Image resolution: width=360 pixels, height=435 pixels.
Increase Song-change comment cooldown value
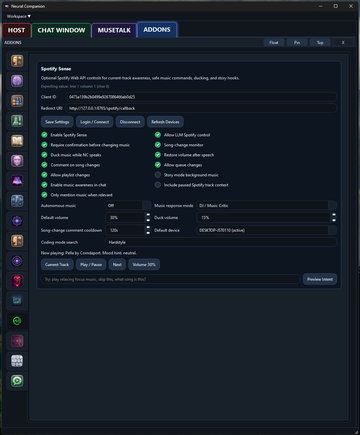click(148, 228)
